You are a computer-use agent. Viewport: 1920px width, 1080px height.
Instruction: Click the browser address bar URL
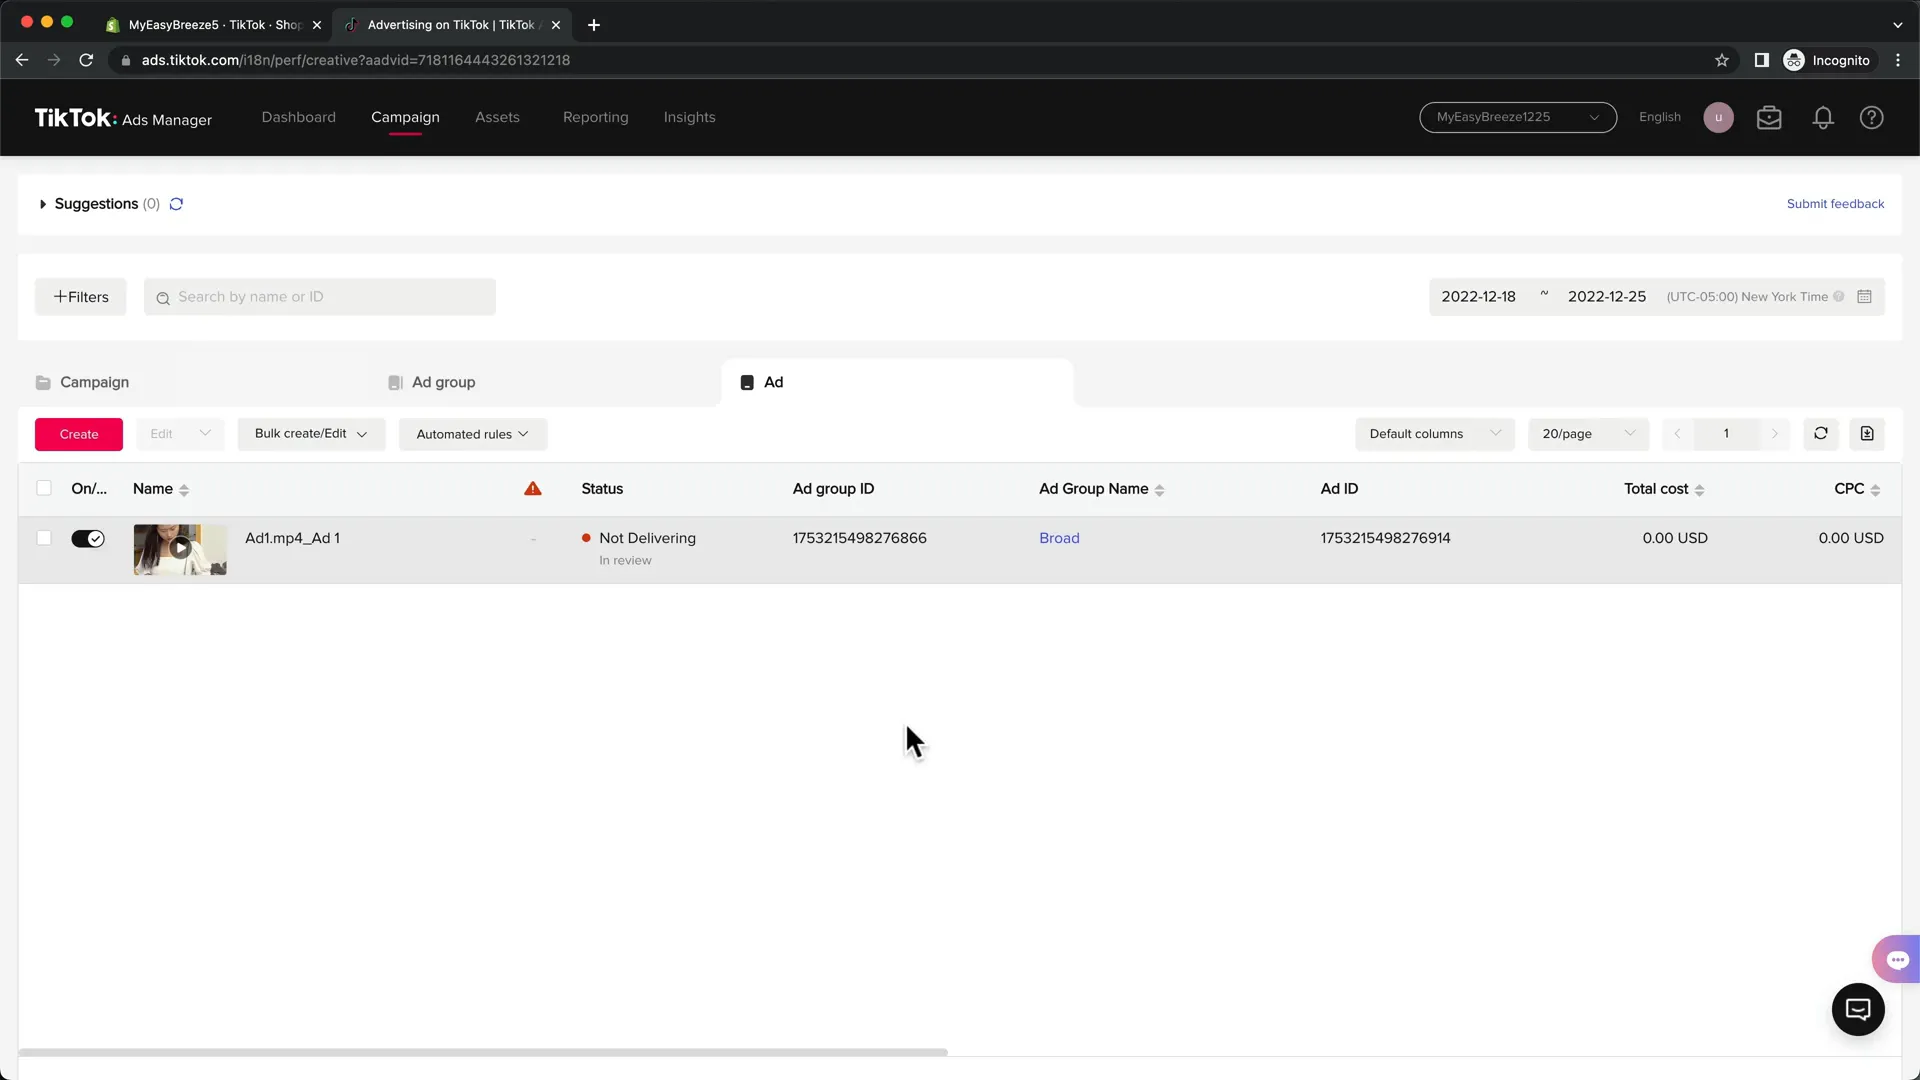pyautogui.click(x=356, y=60)
